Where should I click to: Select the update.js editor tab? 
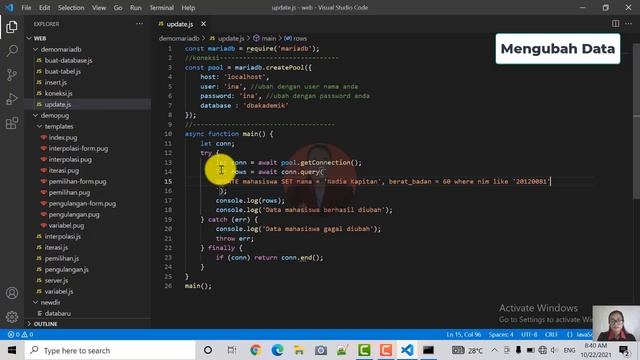pyautogui.click(x=180, y=24)
